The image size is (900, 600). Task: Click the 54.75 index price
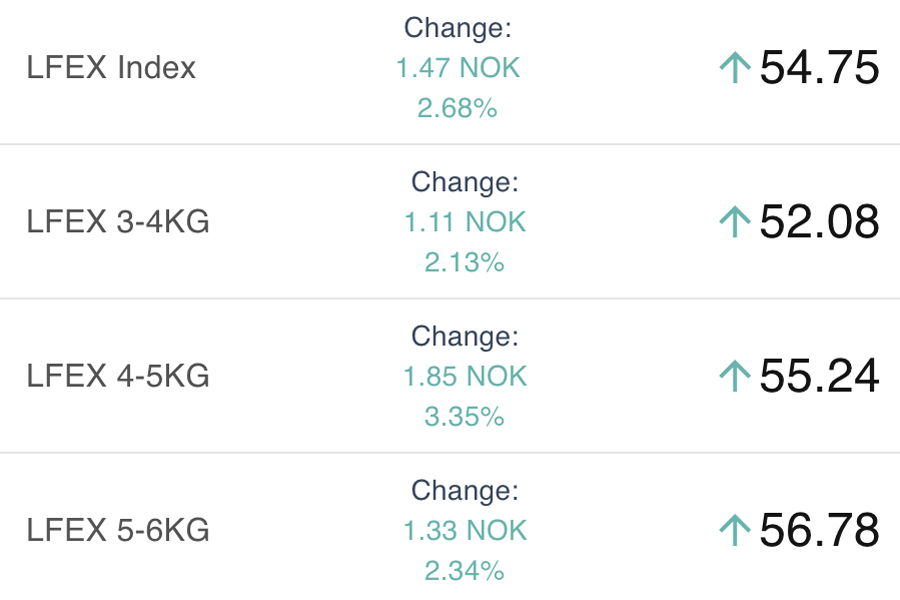[x=819, y=68]
